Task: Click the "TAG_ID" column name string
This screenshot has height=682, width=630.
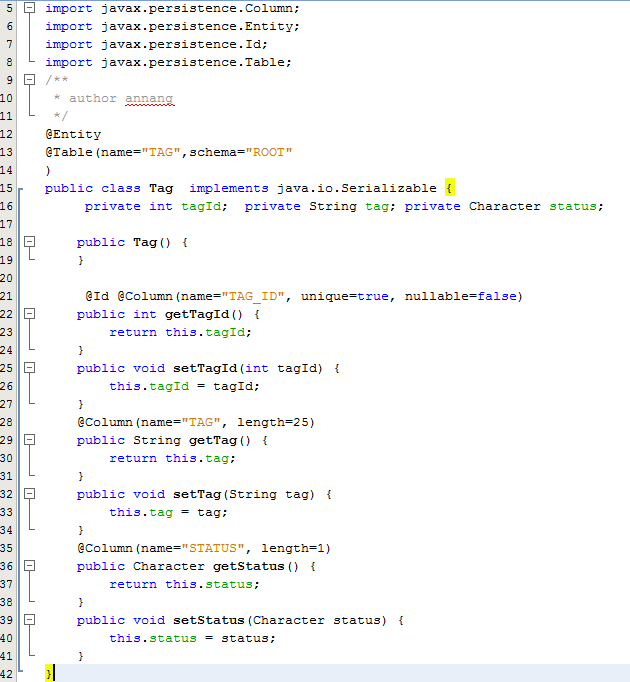Action: pos(253,297)
